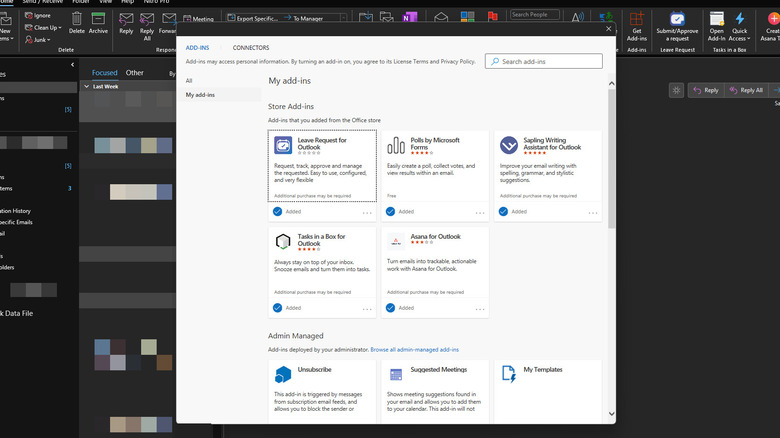Click the Suggested Meetings add-in icon
This screenshot has height=438, width=780.
[x=396, y=374]
